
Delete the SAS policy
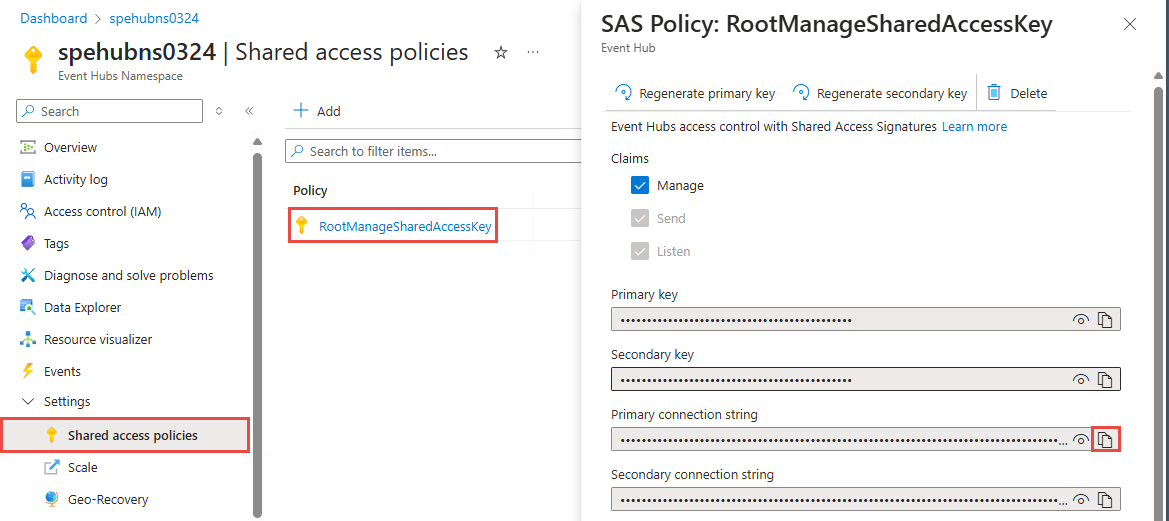click(1017, 93)
